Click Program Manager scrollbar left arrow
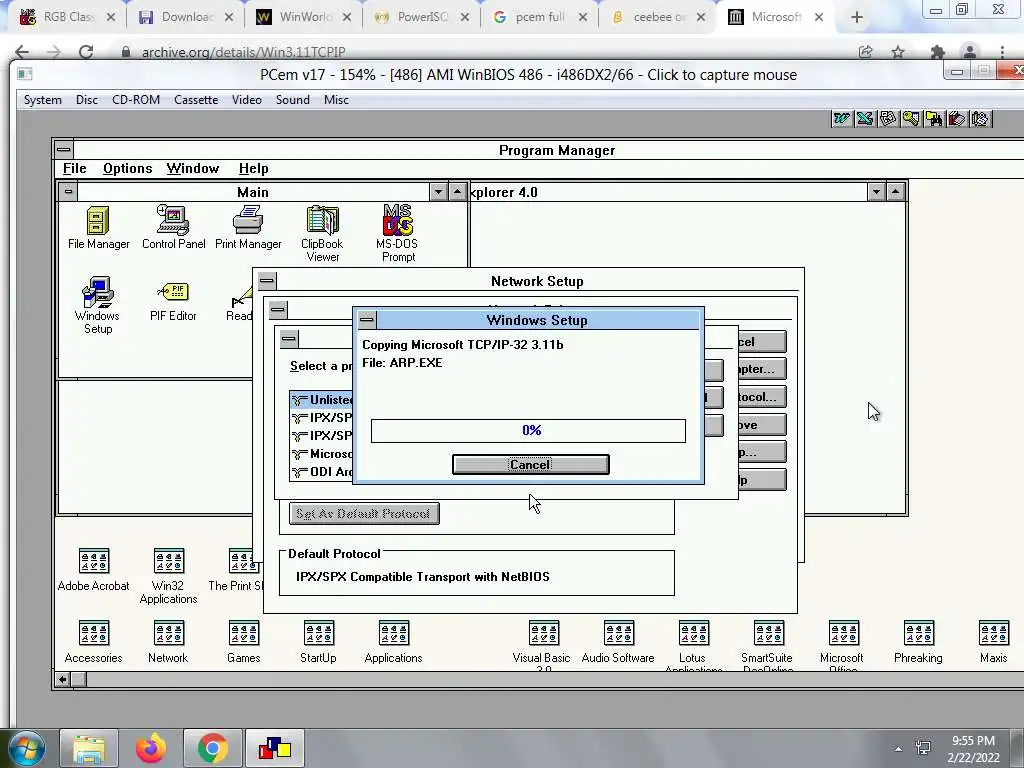 tap(62, 679)
